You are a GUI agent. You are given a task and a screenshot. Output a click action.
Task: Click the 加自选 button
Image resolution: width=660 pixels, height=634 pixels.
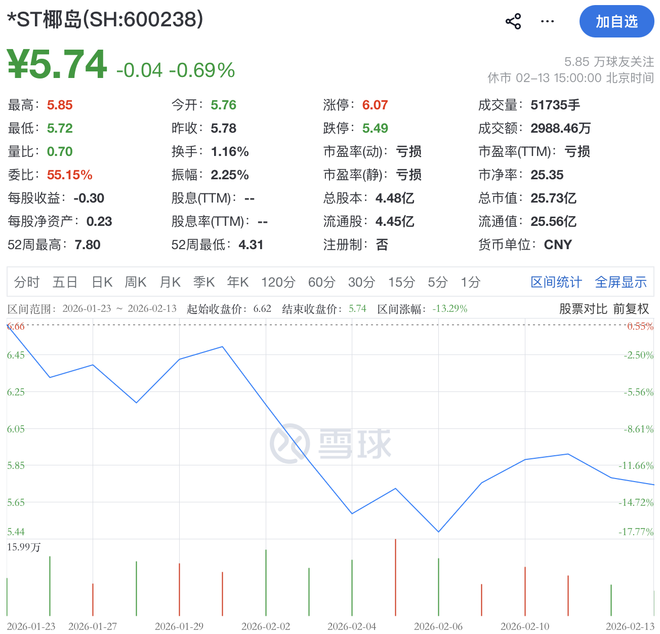(x=615, y=21)
